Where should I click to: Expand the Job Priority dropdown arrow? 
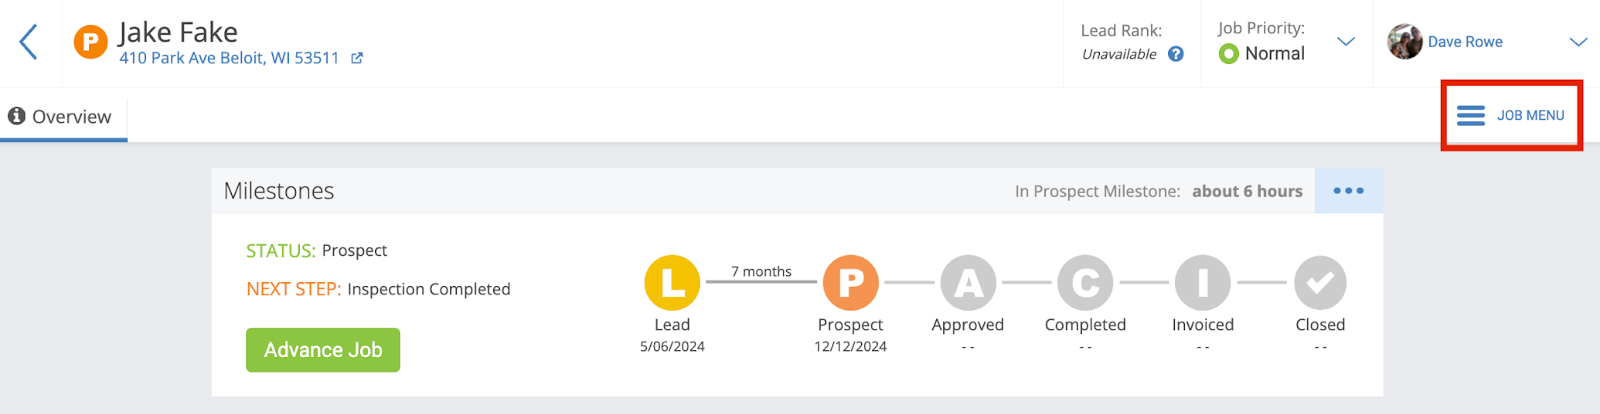click(1346, 42)
